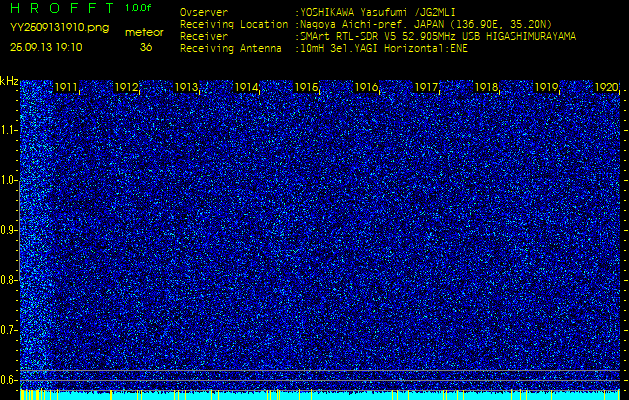Click the meteor label
This screenshot has width=629, height=400.
coord(144,33)
